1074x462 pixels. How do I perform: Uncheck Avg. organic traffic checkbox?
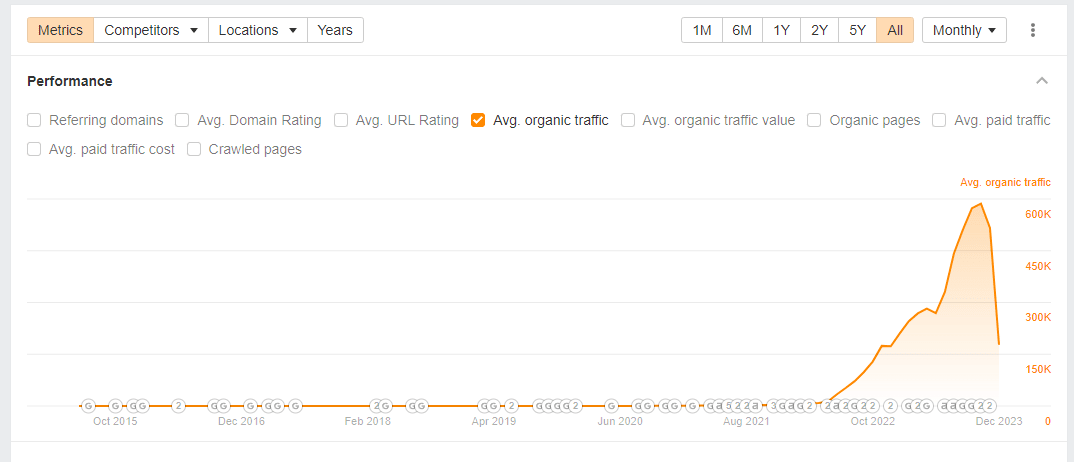pos(478,120)
